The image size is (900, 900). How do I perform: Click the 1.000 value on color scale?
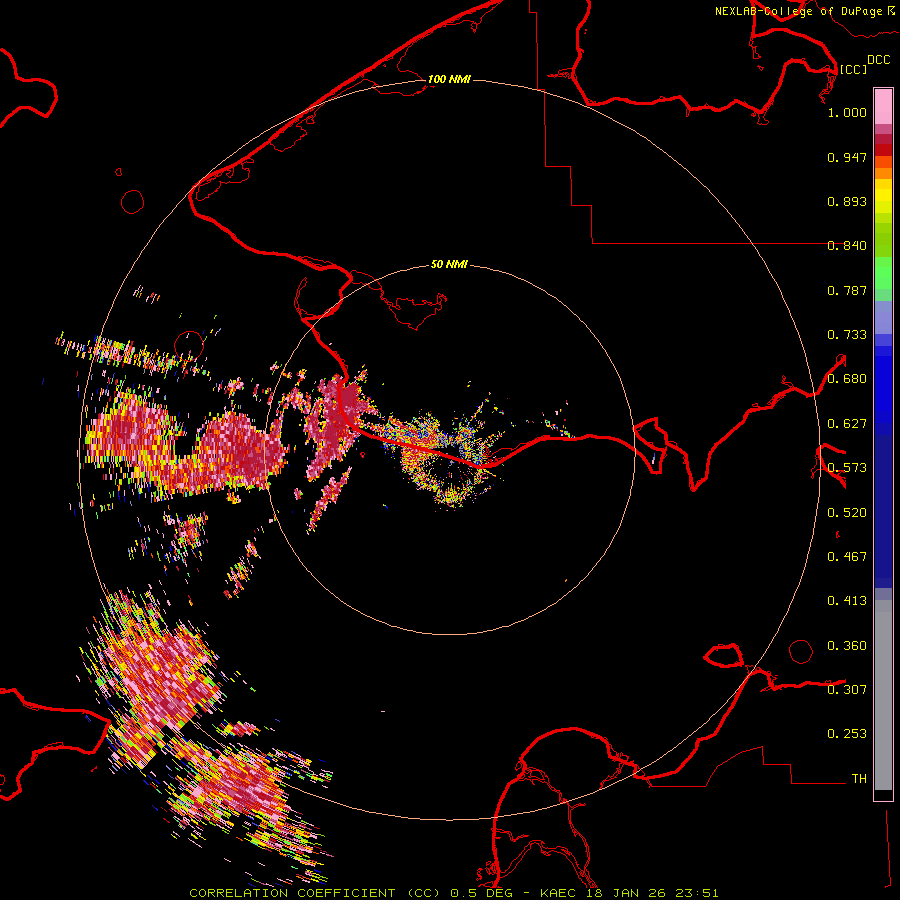(847, 112)
